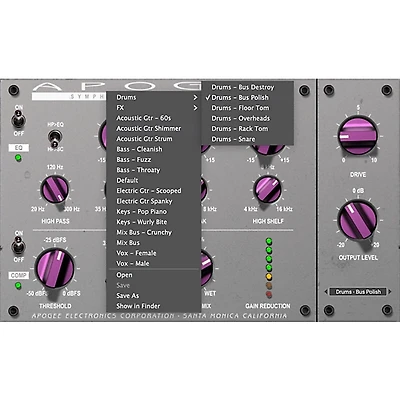Click Open in the preset menu
This screenshot has width=400, height=400.
click(154, 275)
